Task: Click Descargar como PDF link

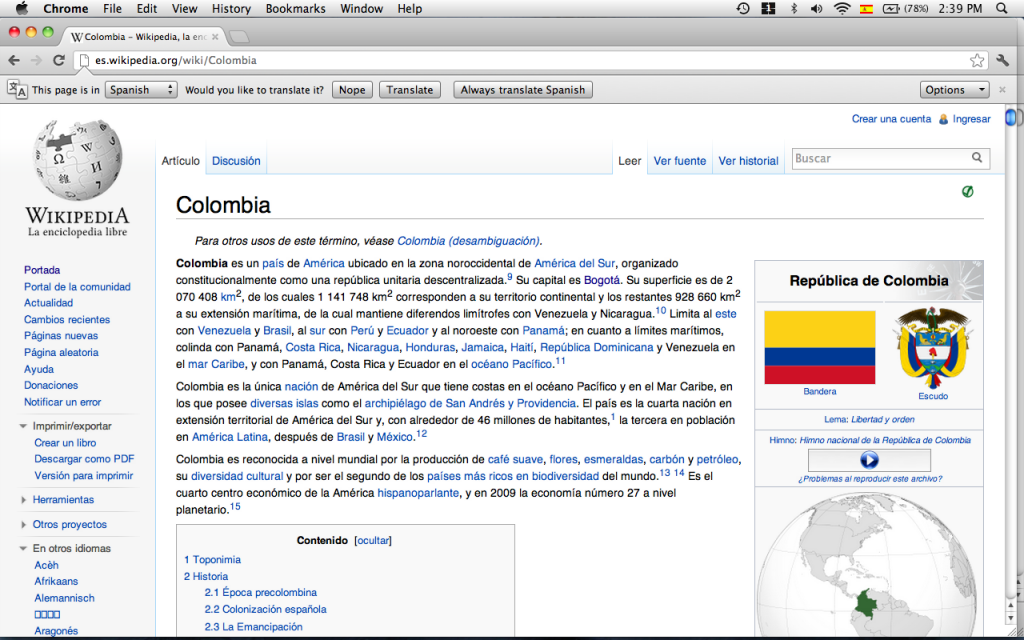Action: 84,459
